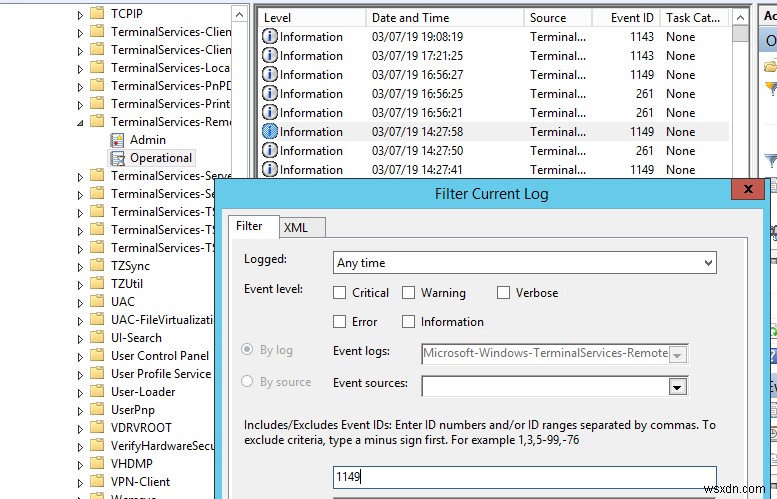Select the User Profile Service tree item
Screen dimensions: 777x499
pos(161,374)
